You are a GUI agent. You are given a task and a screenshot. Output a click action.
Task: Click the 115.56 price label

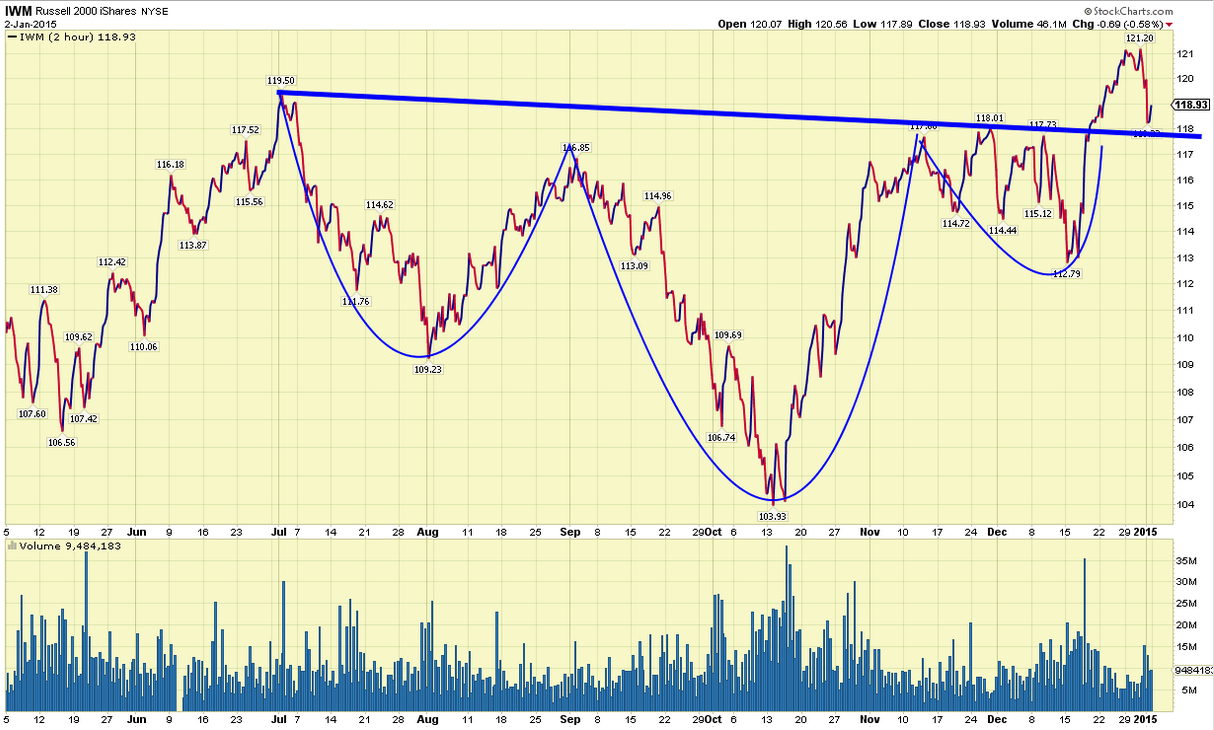249,202
